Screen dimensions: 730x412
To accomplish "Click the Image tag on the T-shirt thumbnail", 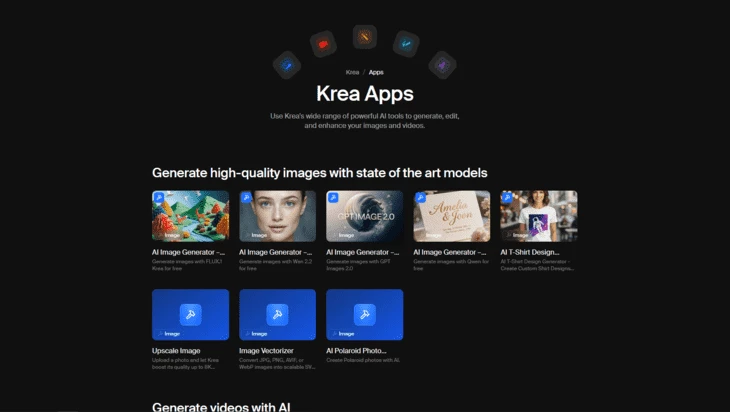I will (x=517, y=235).
